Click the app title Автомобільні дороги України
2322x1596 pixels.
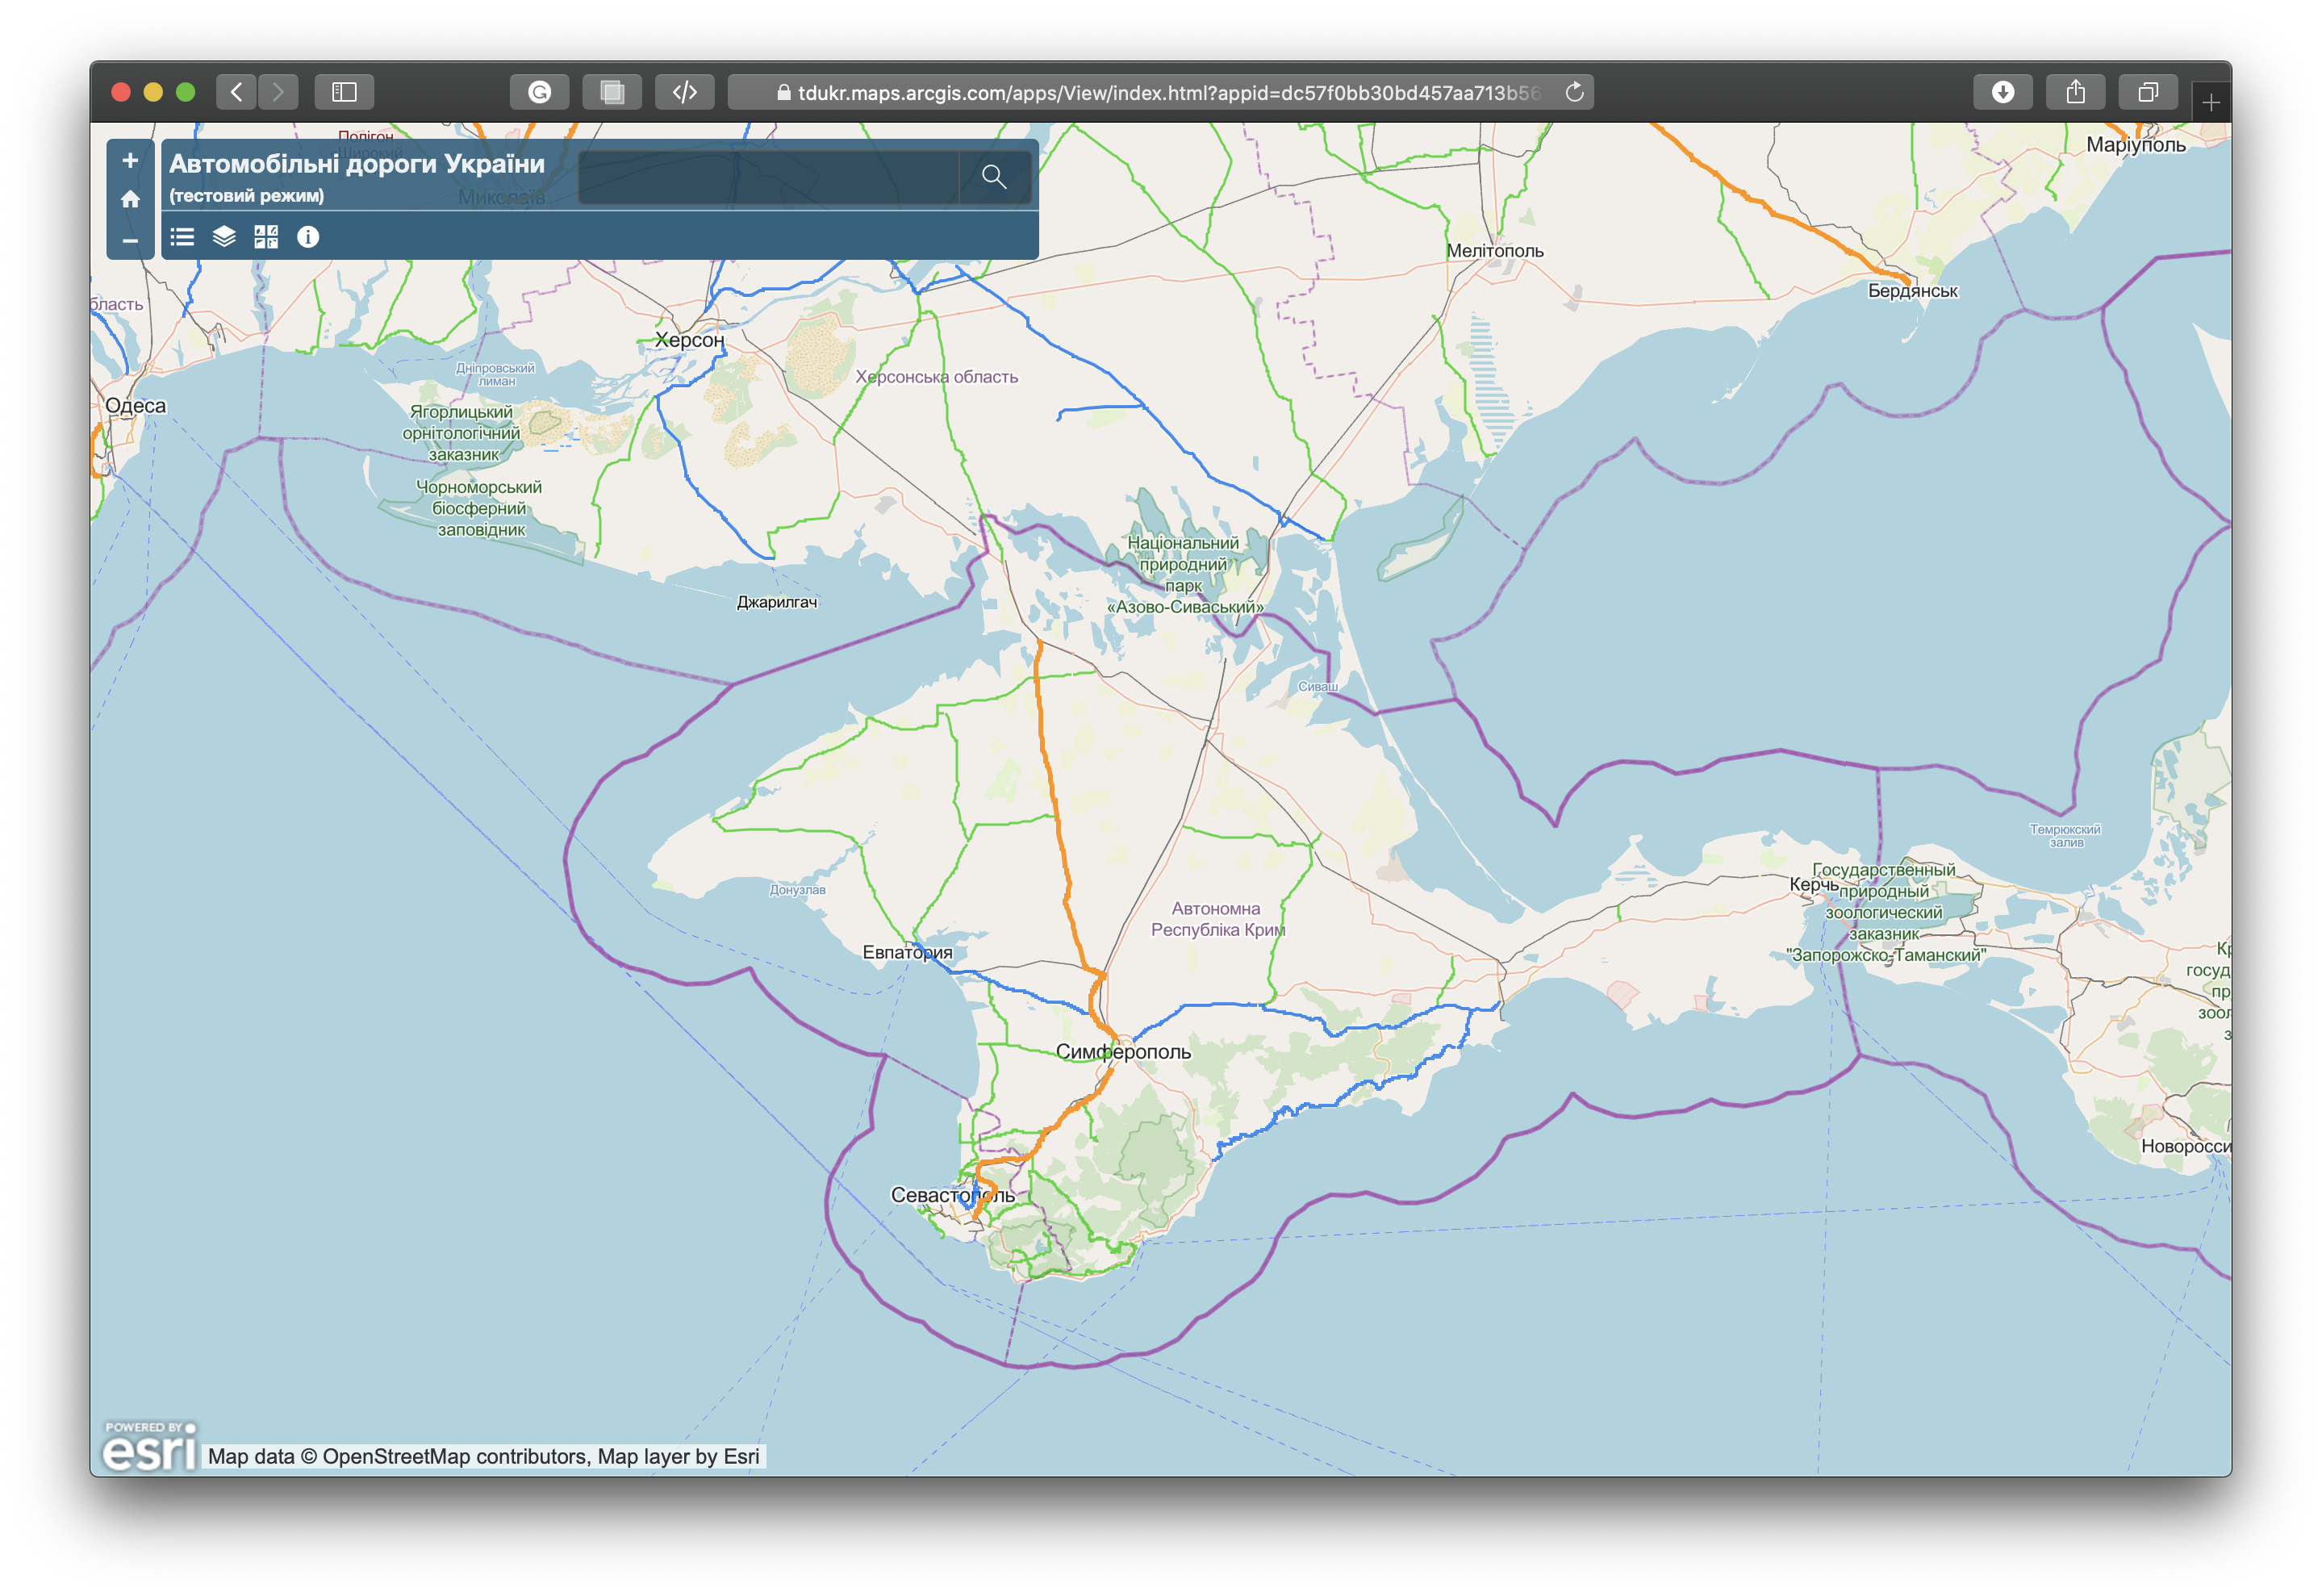click(x=357, y=164)
